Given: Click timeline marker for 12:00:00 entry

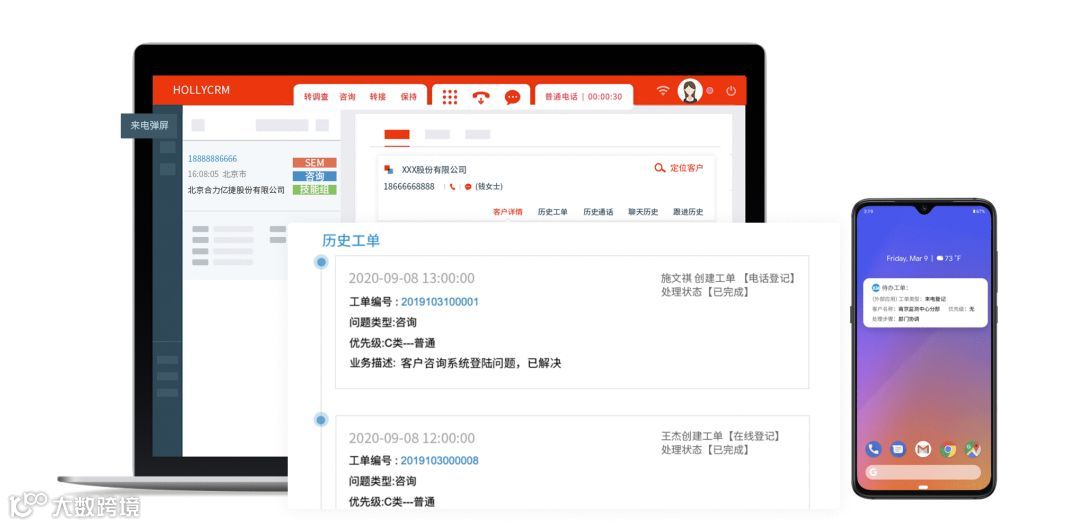Looking at the screenshot, I should pos(321,419).
